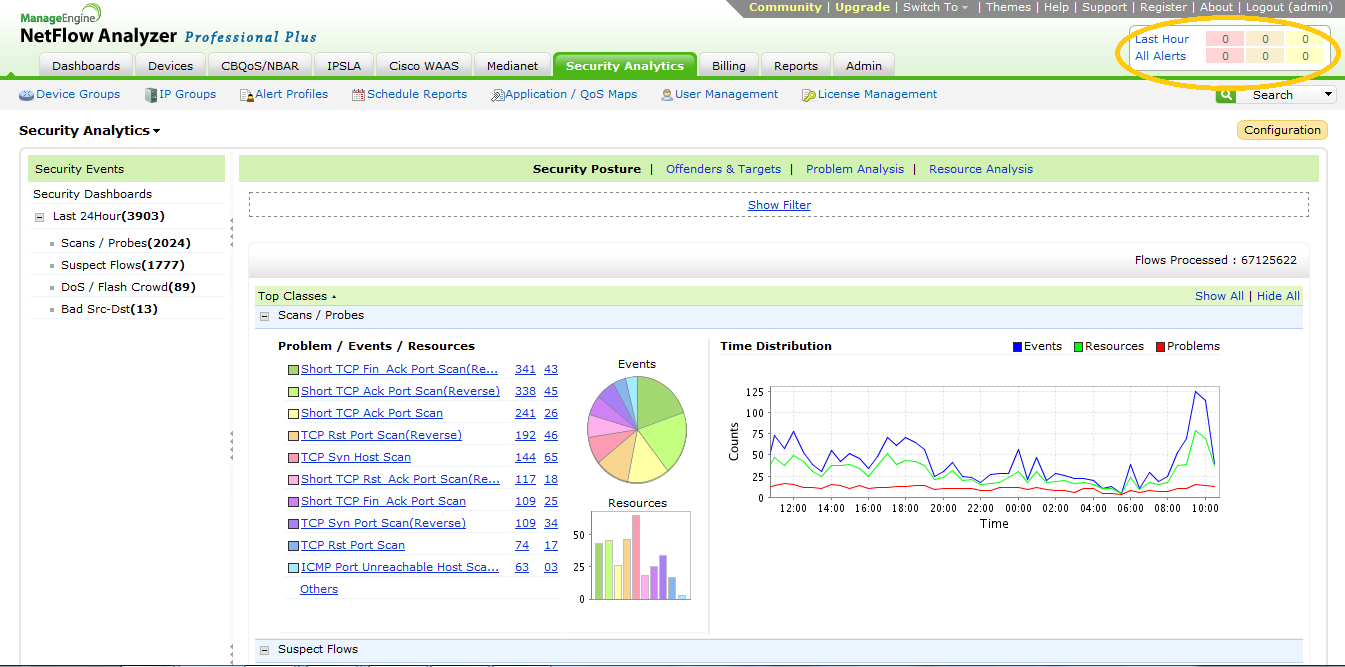Open the Medianet tab

click(x=513, y=66)
